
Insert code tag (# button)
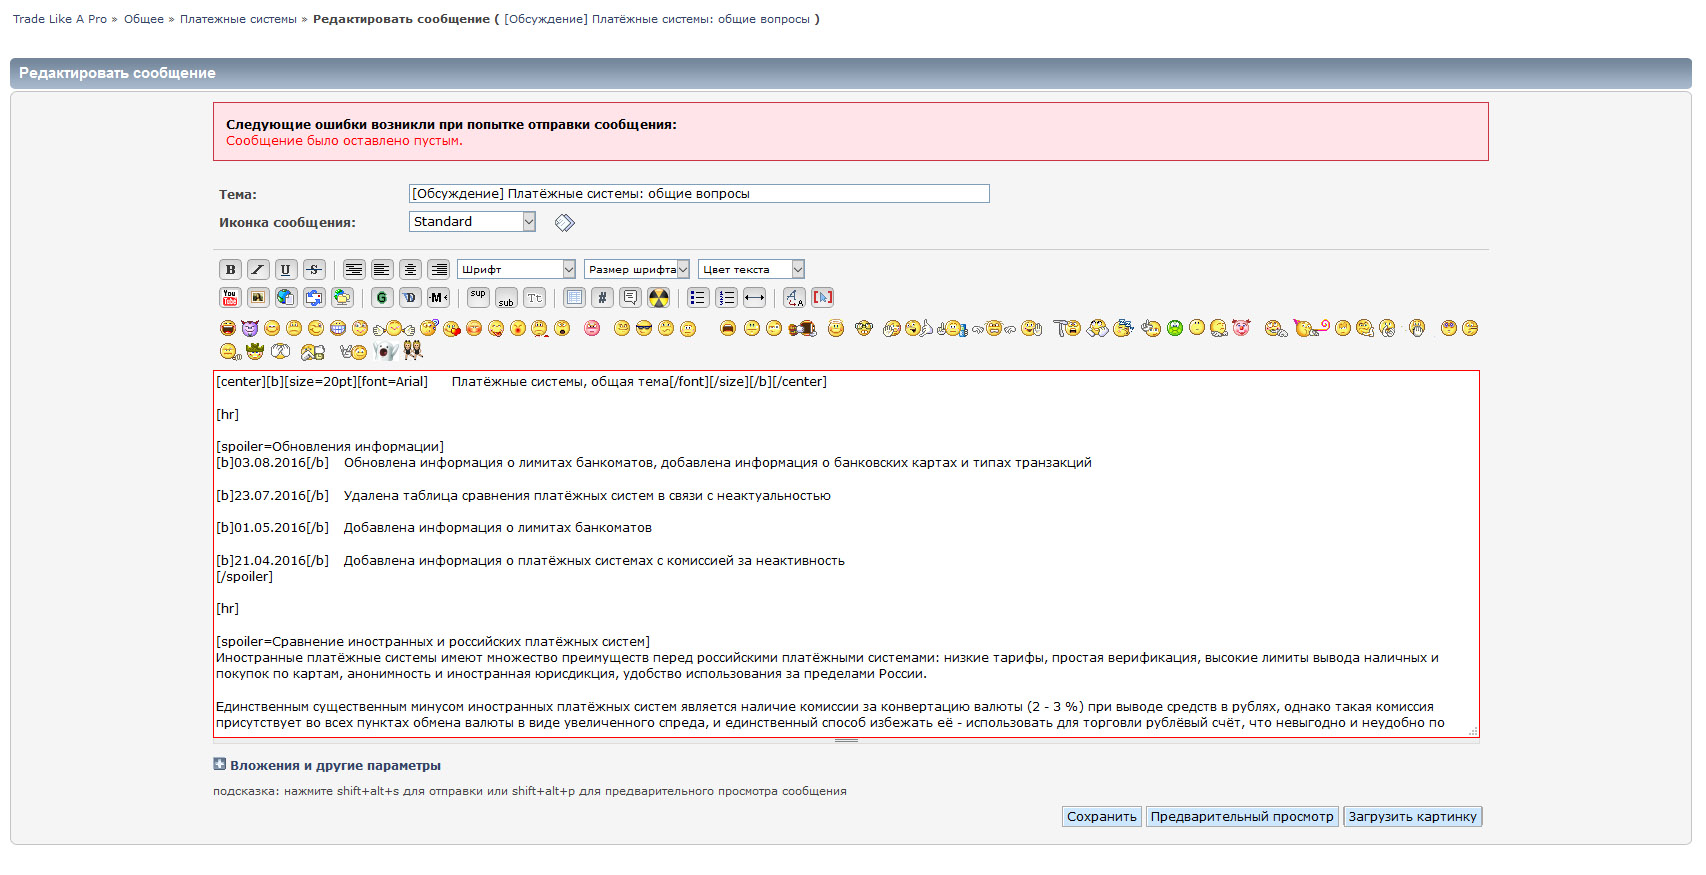602,297
